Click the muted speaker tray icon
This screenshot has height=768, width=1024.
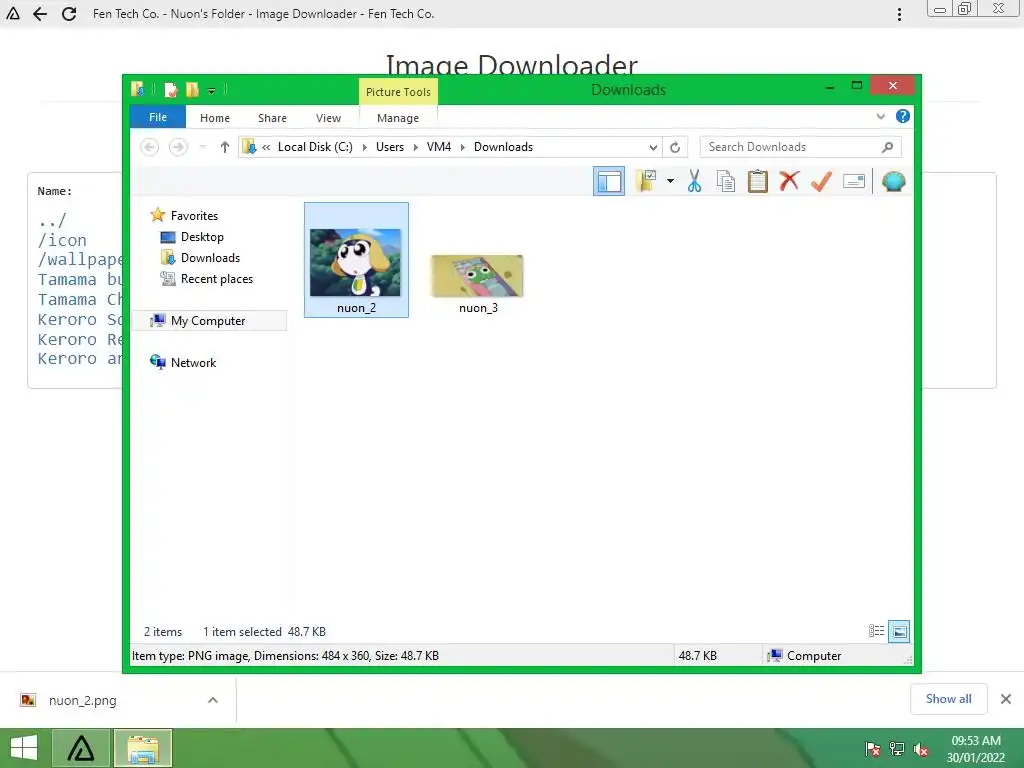point(921,750)
